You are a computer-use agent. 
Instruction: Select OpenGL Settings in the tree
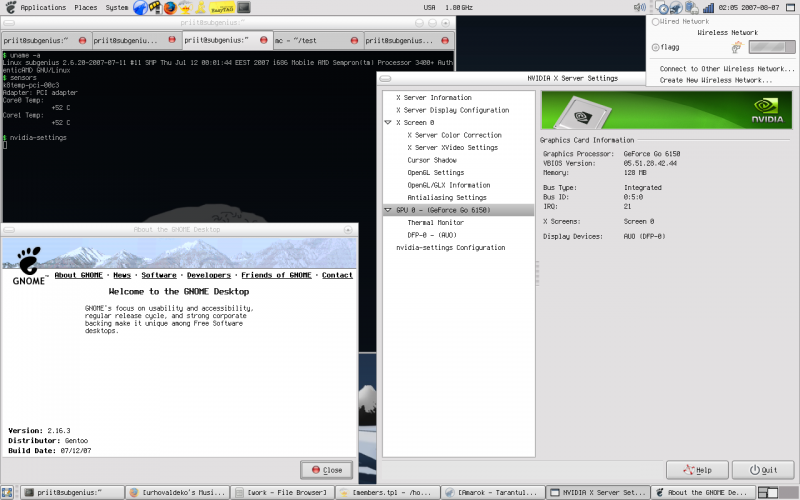[435, 172]
